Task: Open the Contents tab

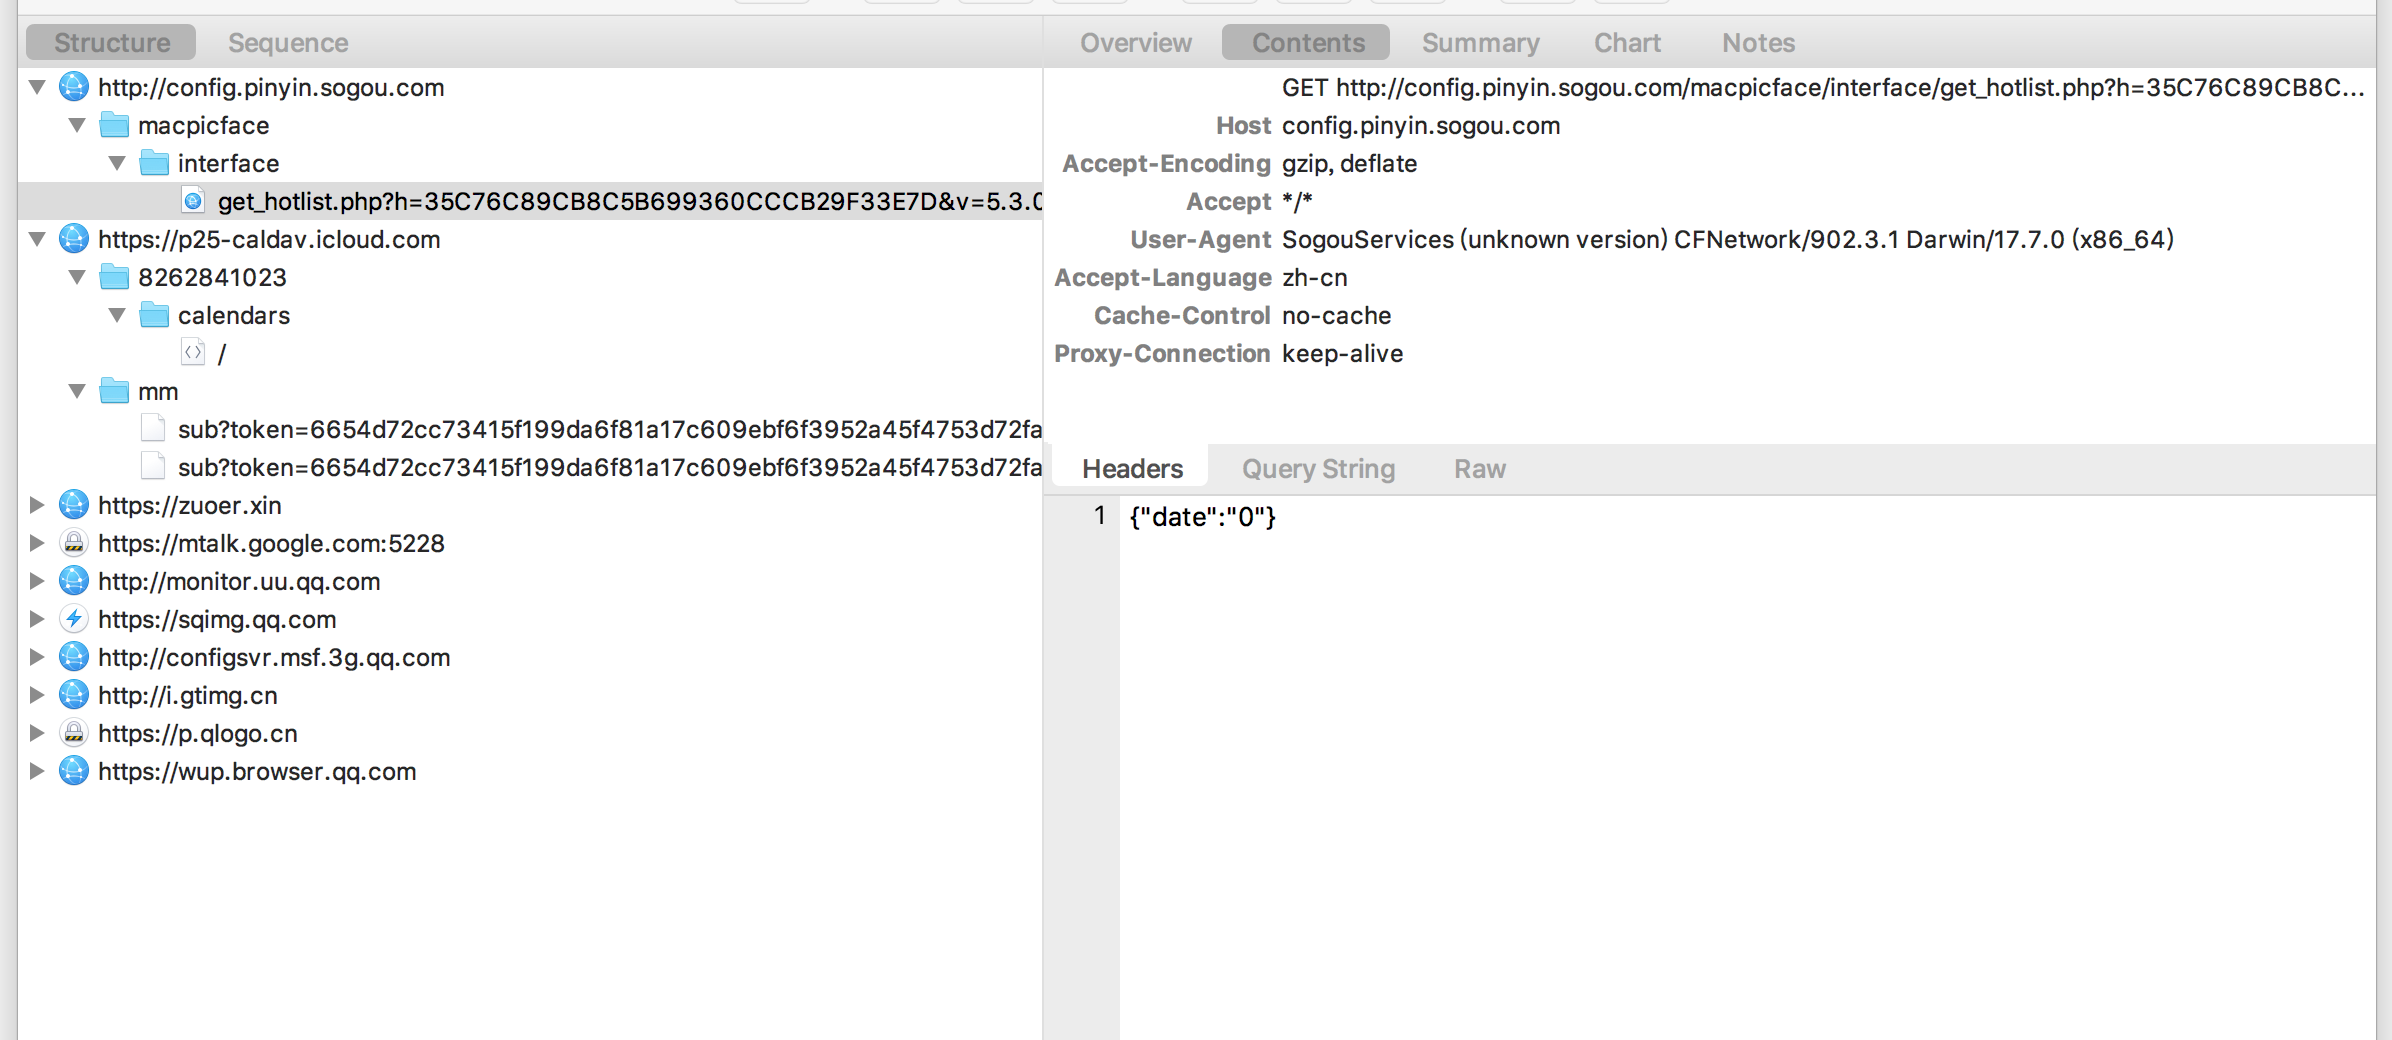Action: [1308, 43]
